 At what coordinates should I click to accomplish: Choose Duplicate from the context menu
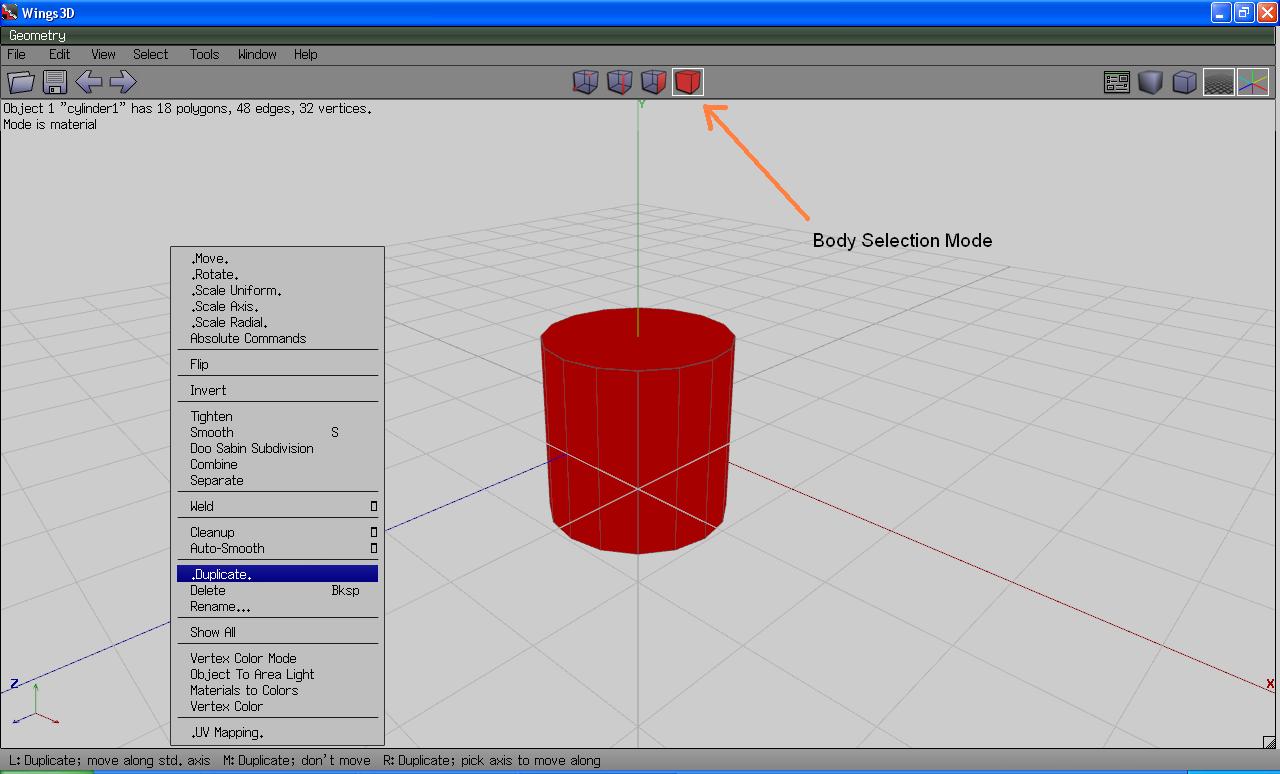coord(221,574)
